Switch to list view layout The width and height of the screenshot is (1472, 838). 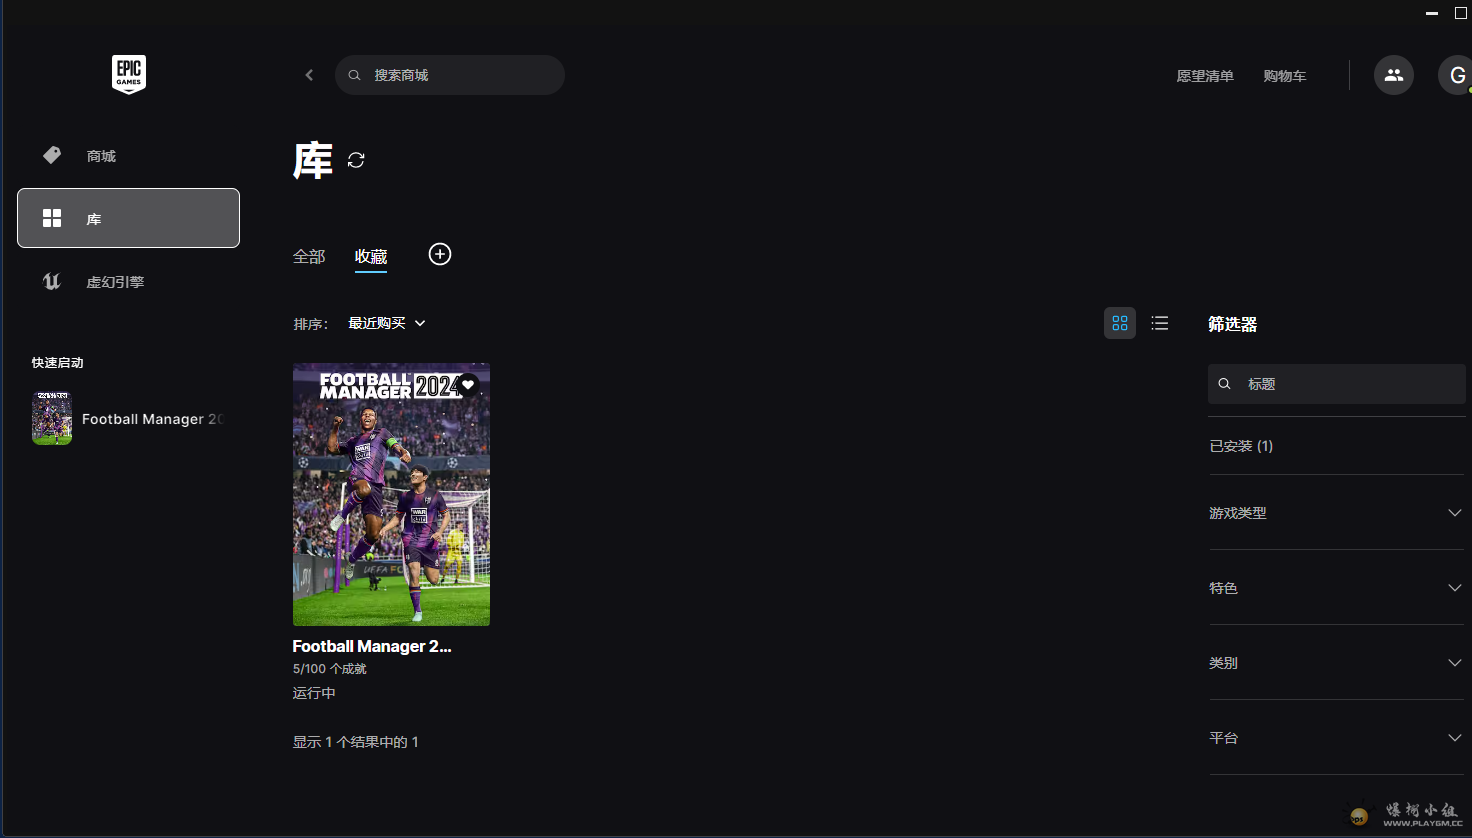[x=1159, y=323]
